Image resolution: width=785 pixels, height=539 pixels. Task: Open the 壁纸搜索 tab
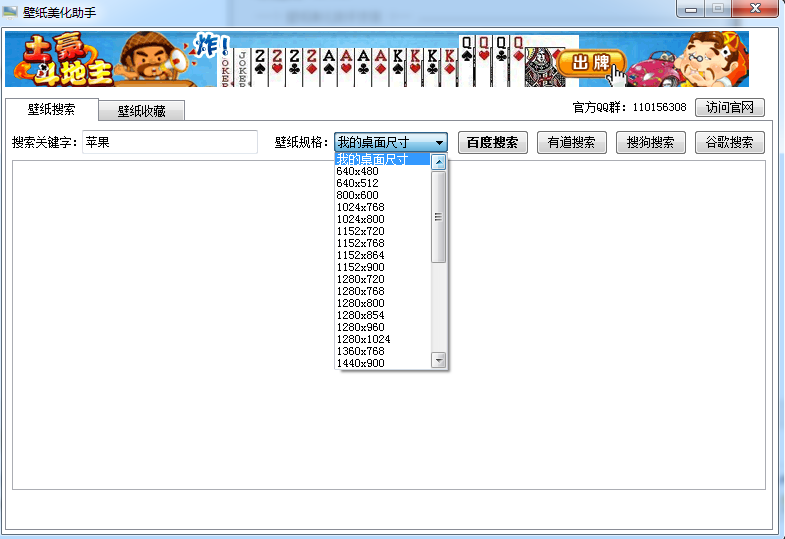tap(52, 109)
